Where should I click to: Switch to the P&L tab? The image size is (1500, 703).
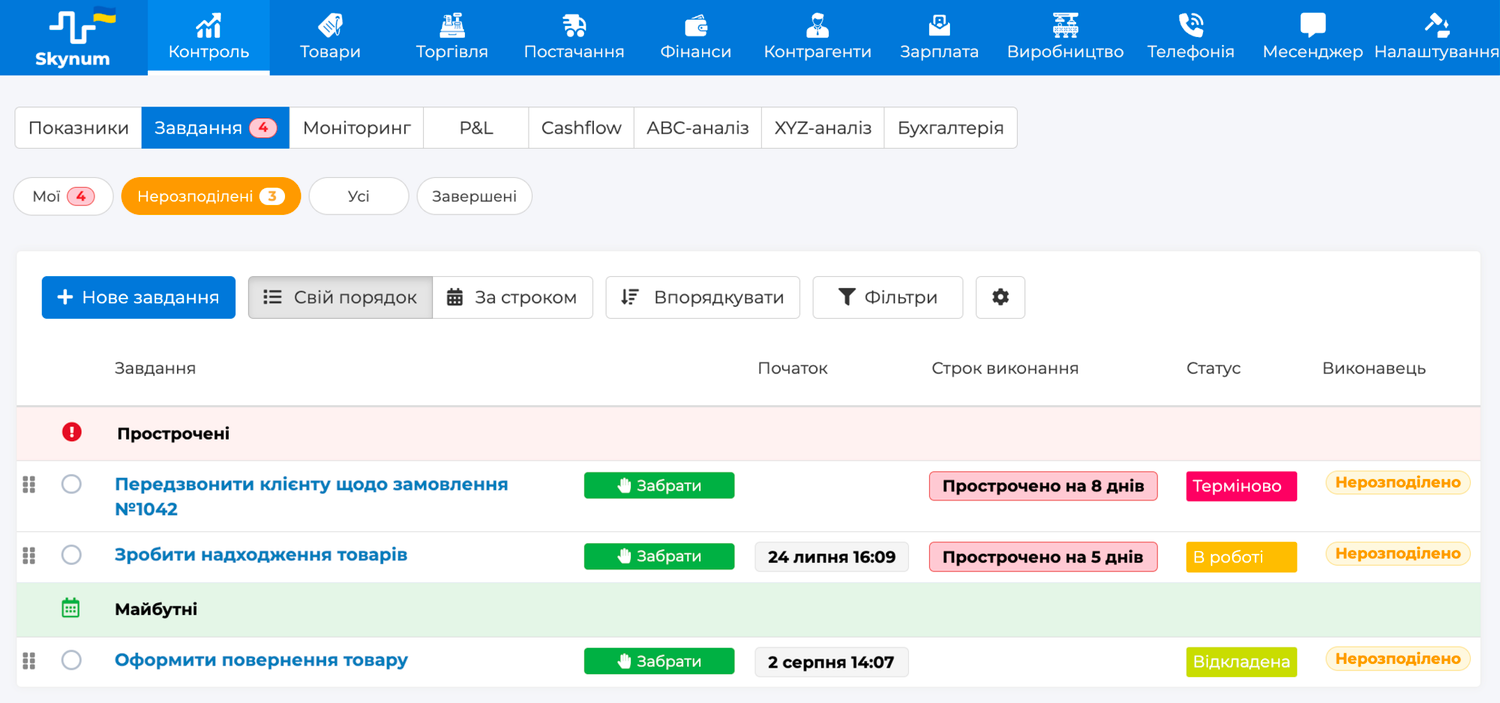click(x=476, y=128)
